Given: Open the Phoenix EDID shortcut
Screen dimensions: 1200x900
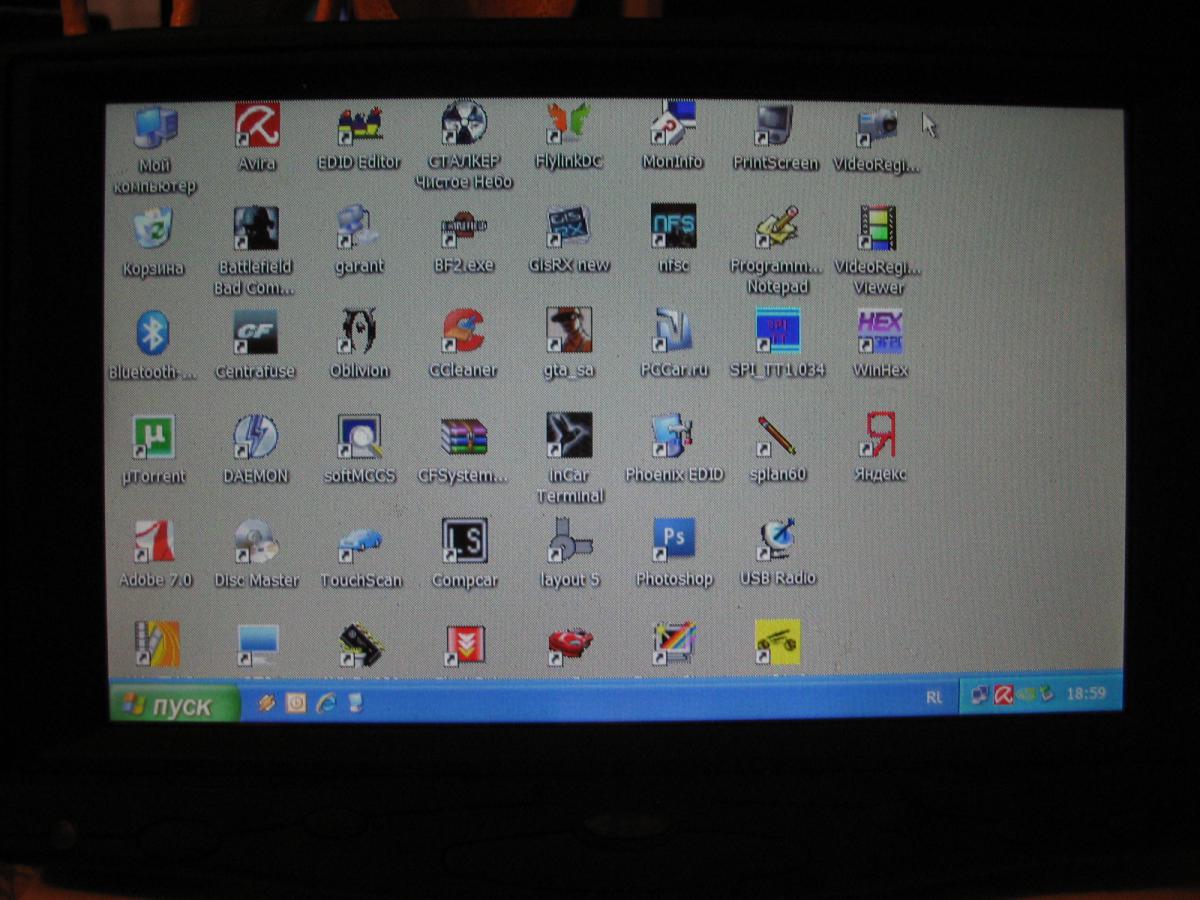Looking at the screenshot, I should point(674,438).
